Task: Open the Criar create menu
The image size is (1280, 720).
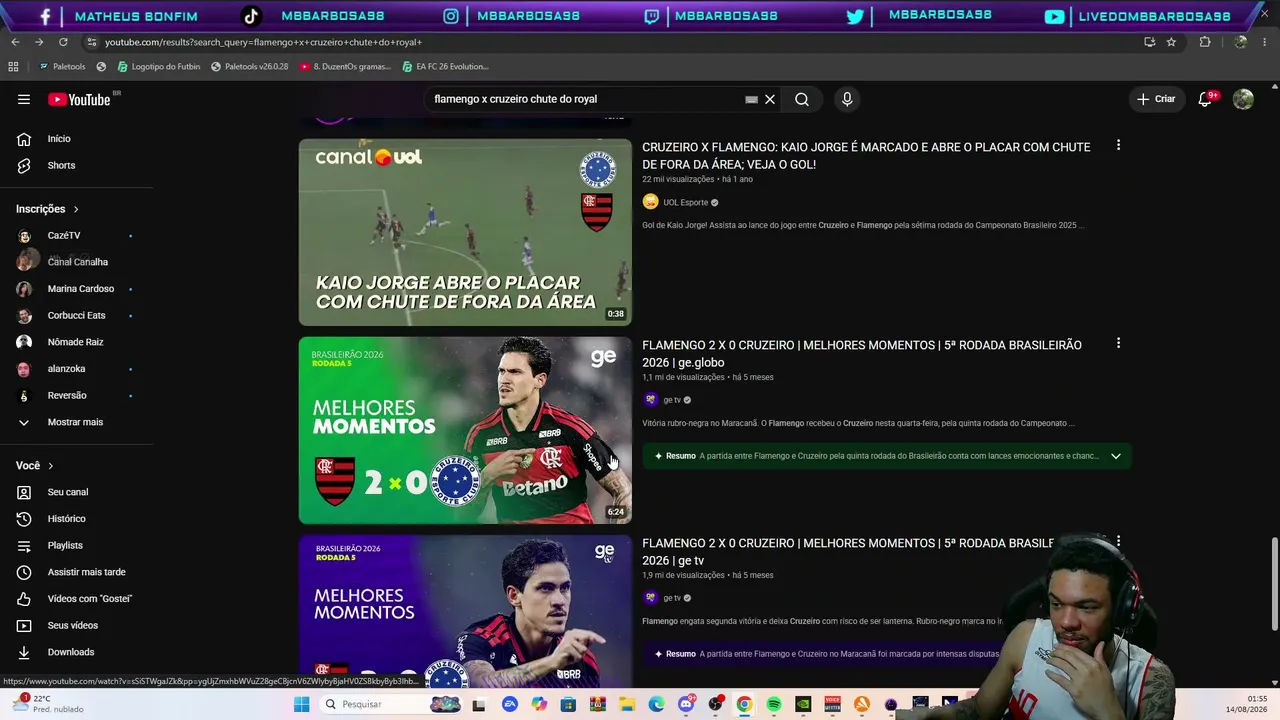Action: (1156, 99)
